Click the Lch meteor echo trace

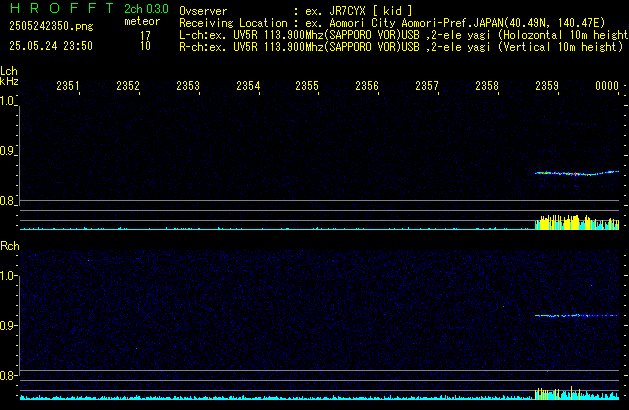[577, 173]
